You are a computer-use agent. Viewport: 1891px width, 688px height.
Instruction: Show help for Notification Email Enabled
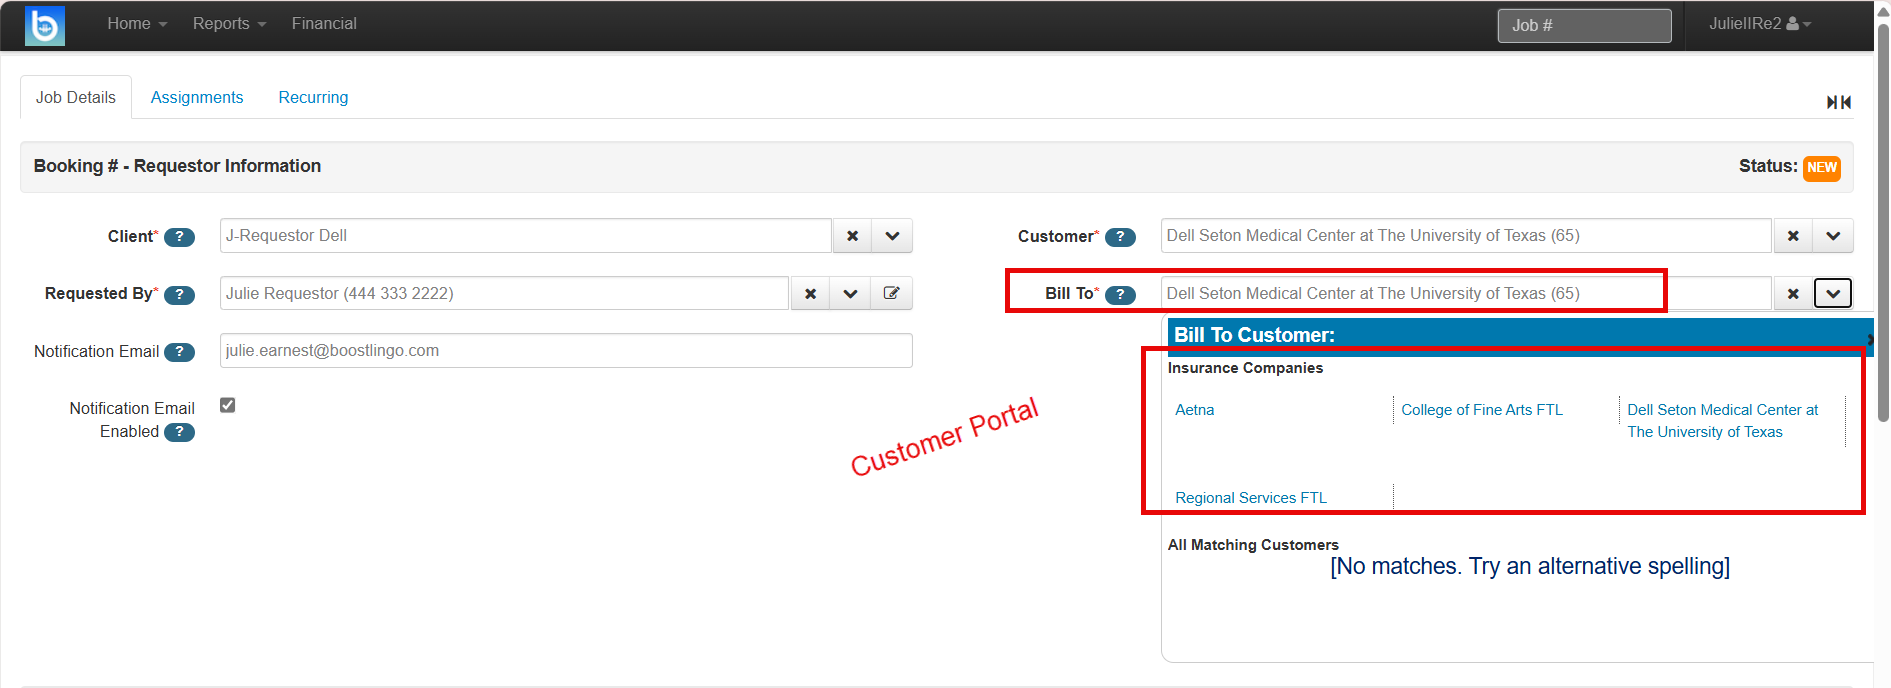coord(179,432)
